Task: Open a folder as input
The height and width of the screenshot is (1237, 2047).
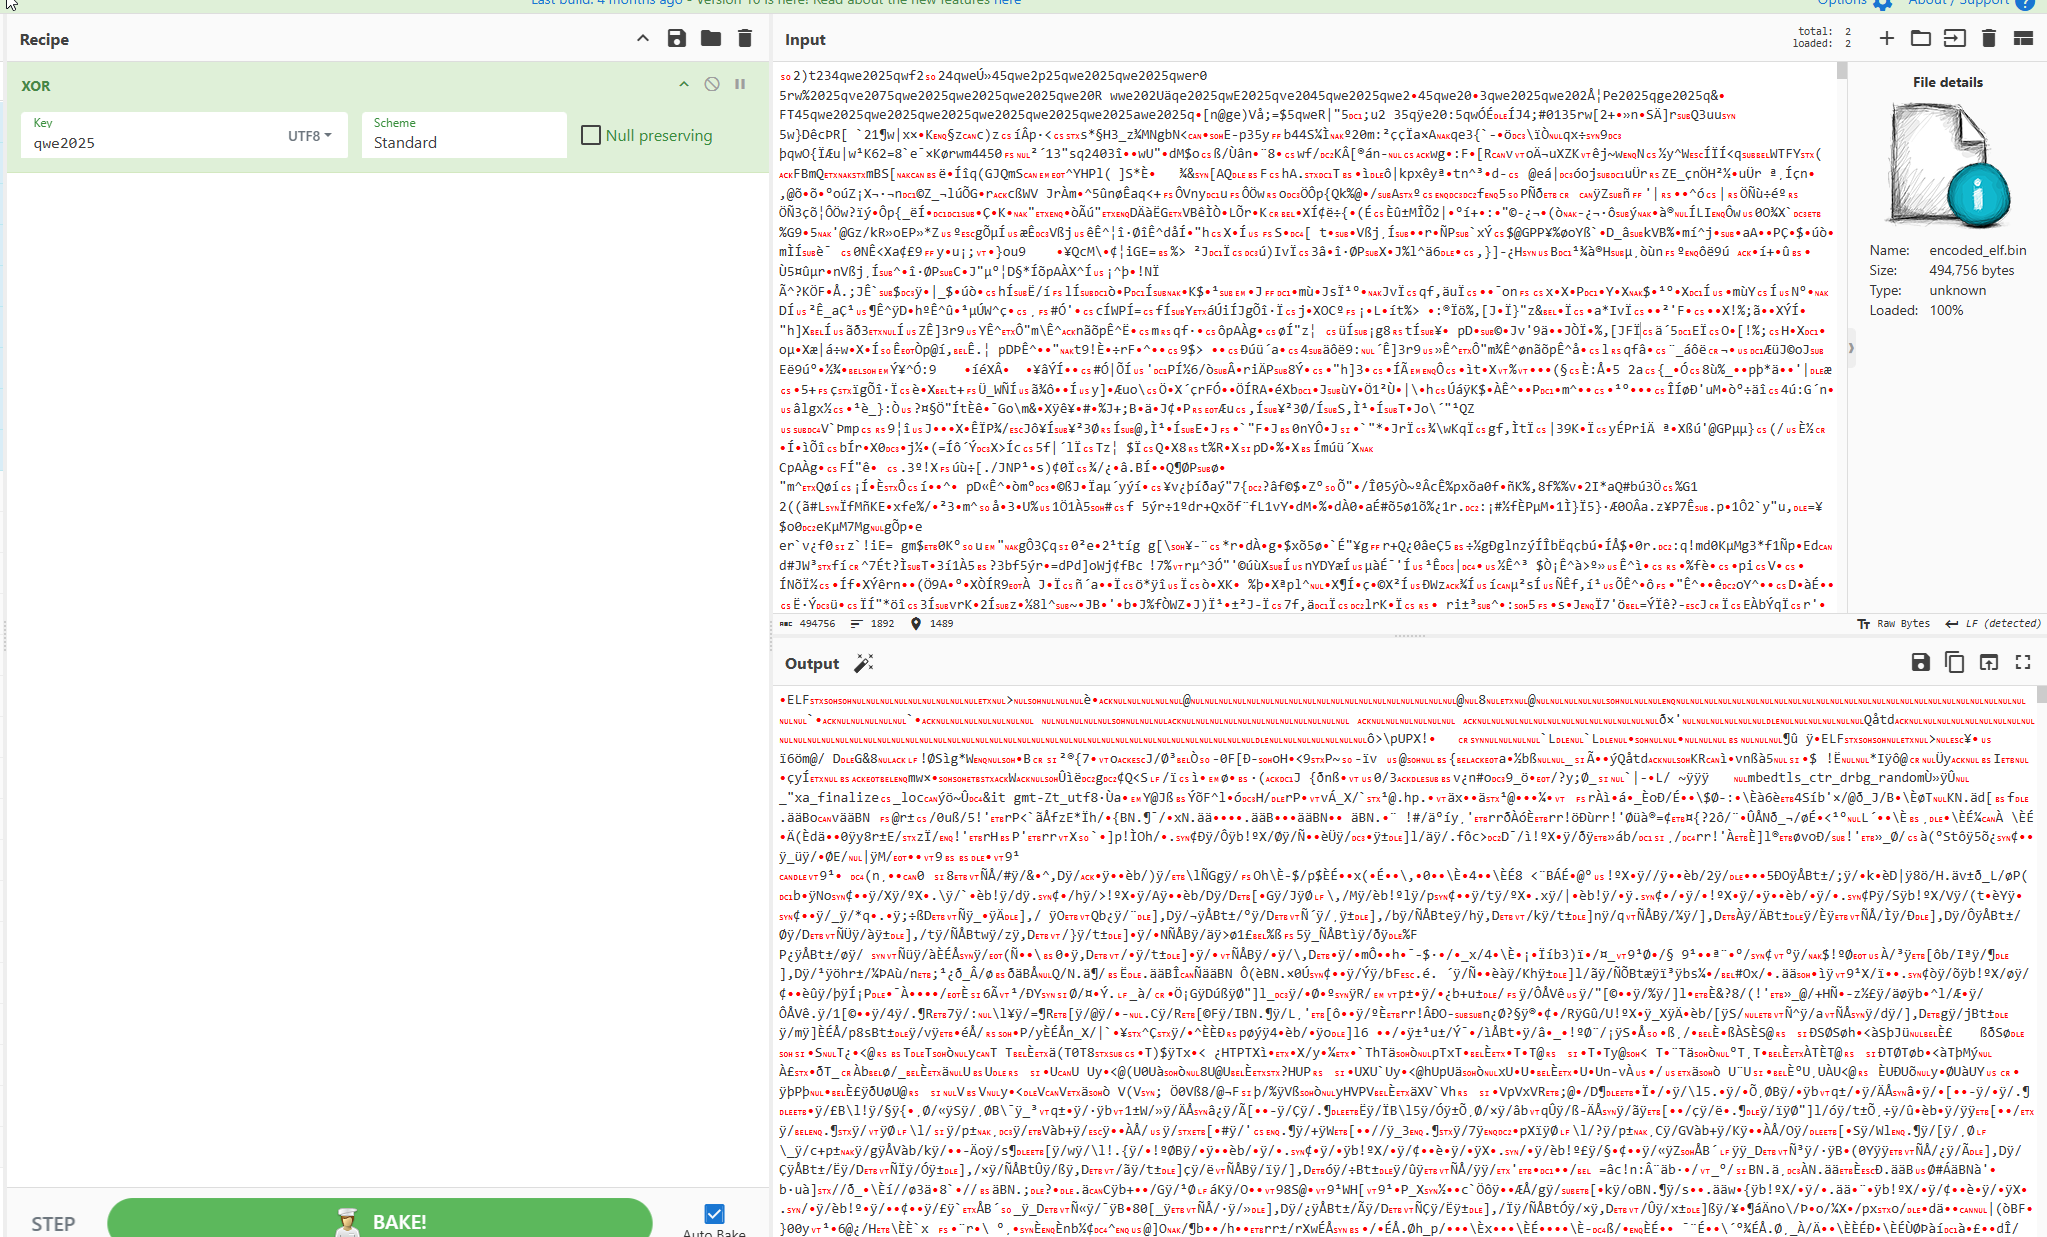Action: click(x=1920, y=39)
